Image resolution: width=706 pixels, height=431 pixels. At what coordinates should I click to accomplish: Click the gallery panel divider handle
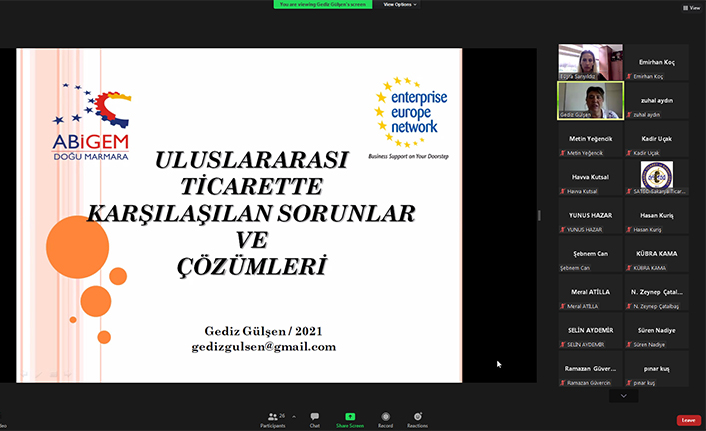(x=539, y=215)
